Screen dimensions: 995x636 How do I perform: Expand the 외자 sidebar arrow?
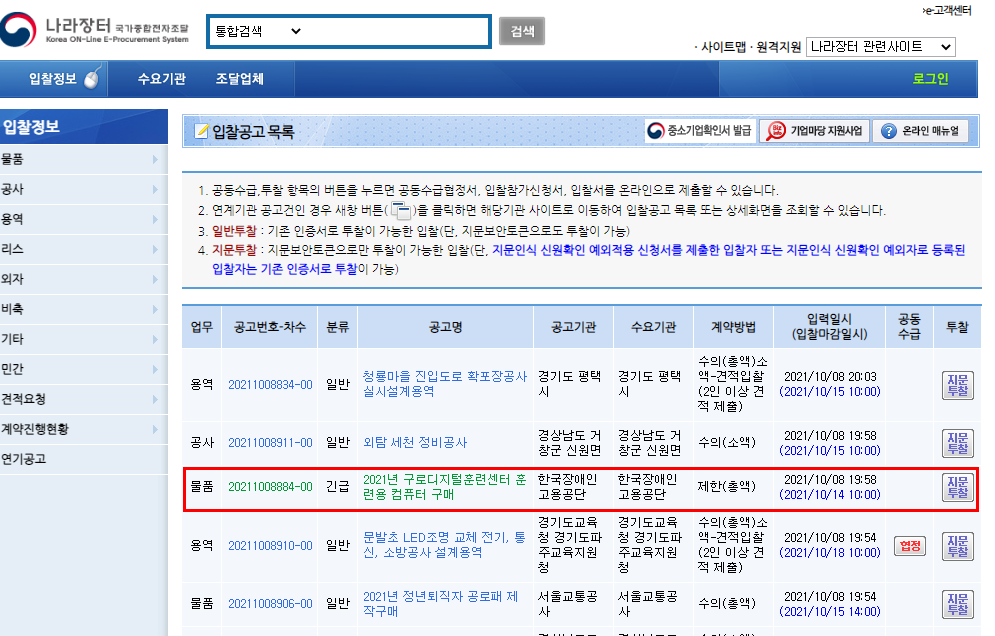point(155,279)
